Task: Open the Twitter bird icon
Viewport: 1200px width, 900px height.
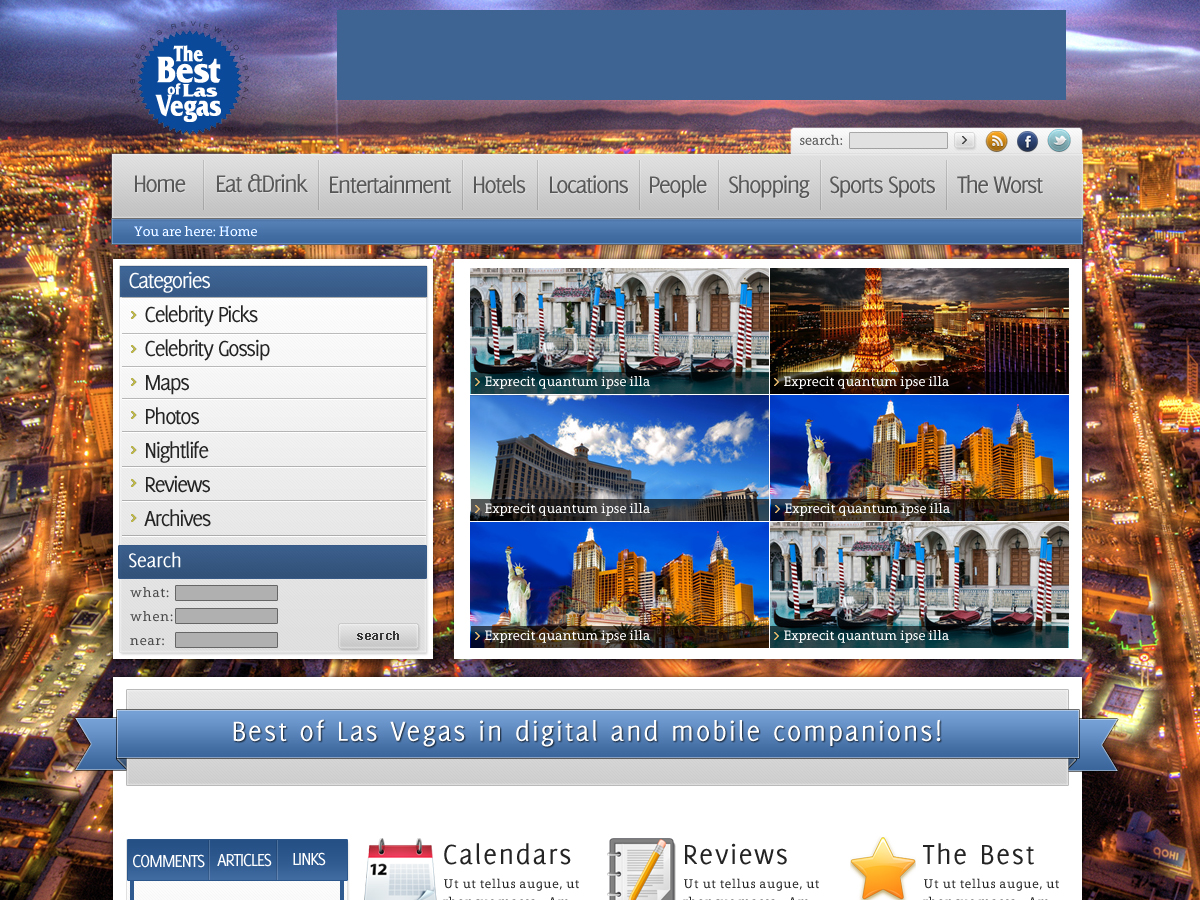Action: coord(1059,141)
